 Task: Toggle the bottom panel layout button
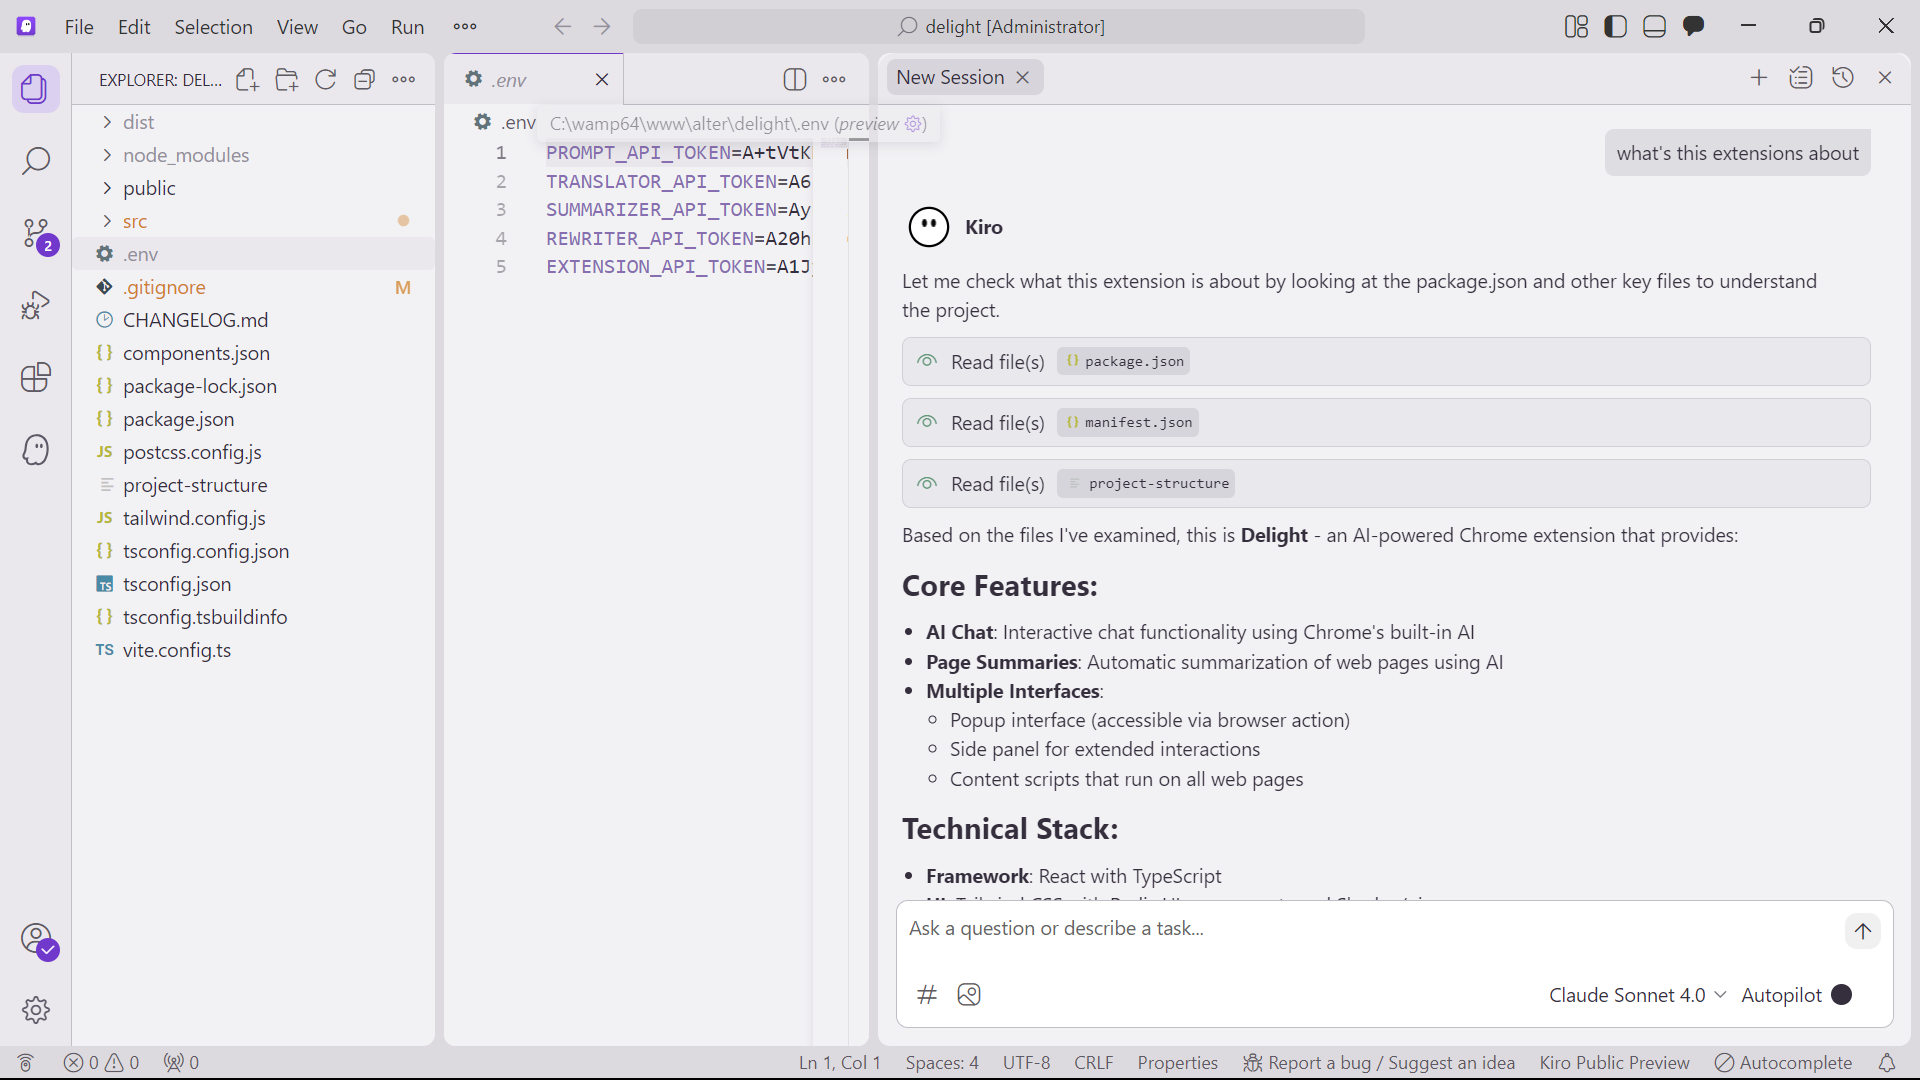click(1654, 27)
